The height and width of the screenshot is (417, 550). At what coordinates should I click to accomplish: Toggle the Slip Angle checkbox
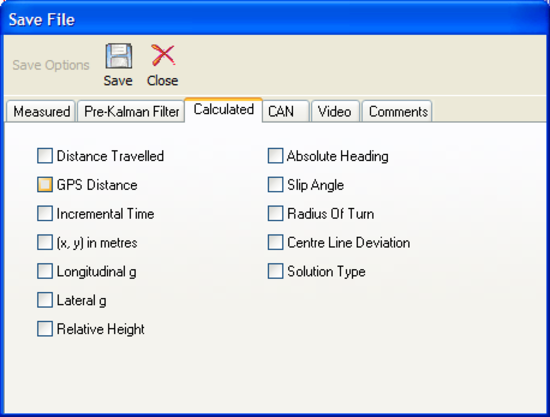[275, 184]
